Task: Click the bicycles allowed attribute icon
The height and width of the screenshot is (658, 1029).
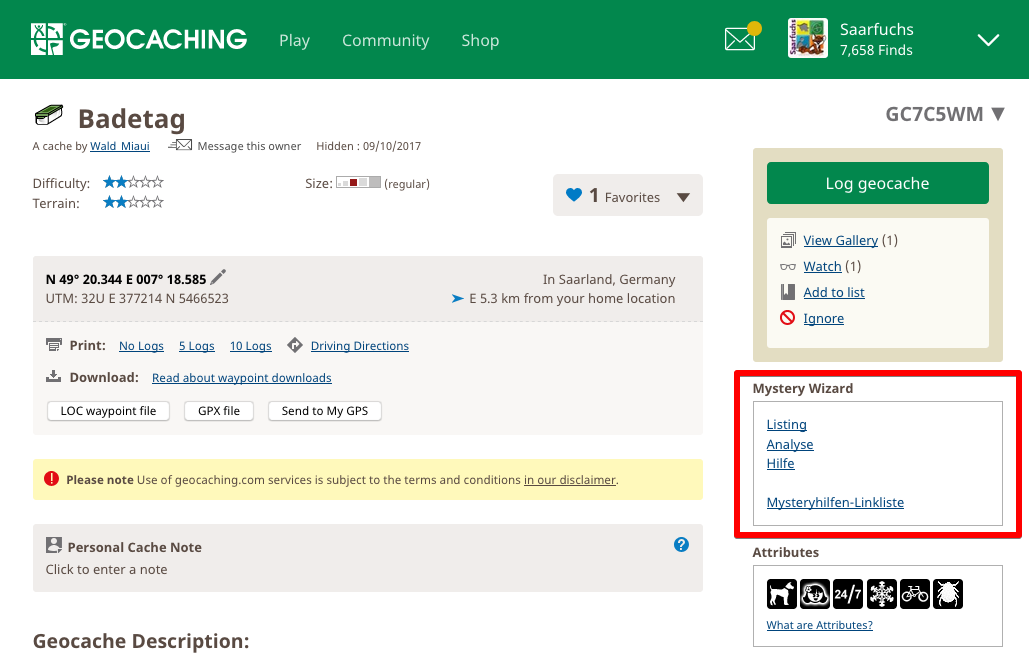Action: [x=915, y=594]
